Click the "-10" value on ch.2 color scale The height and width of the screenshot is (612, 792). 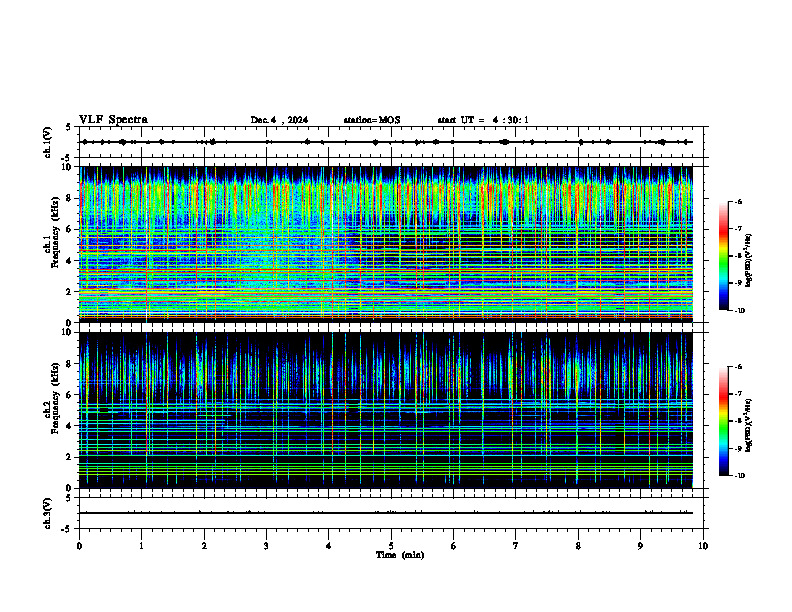739,476
